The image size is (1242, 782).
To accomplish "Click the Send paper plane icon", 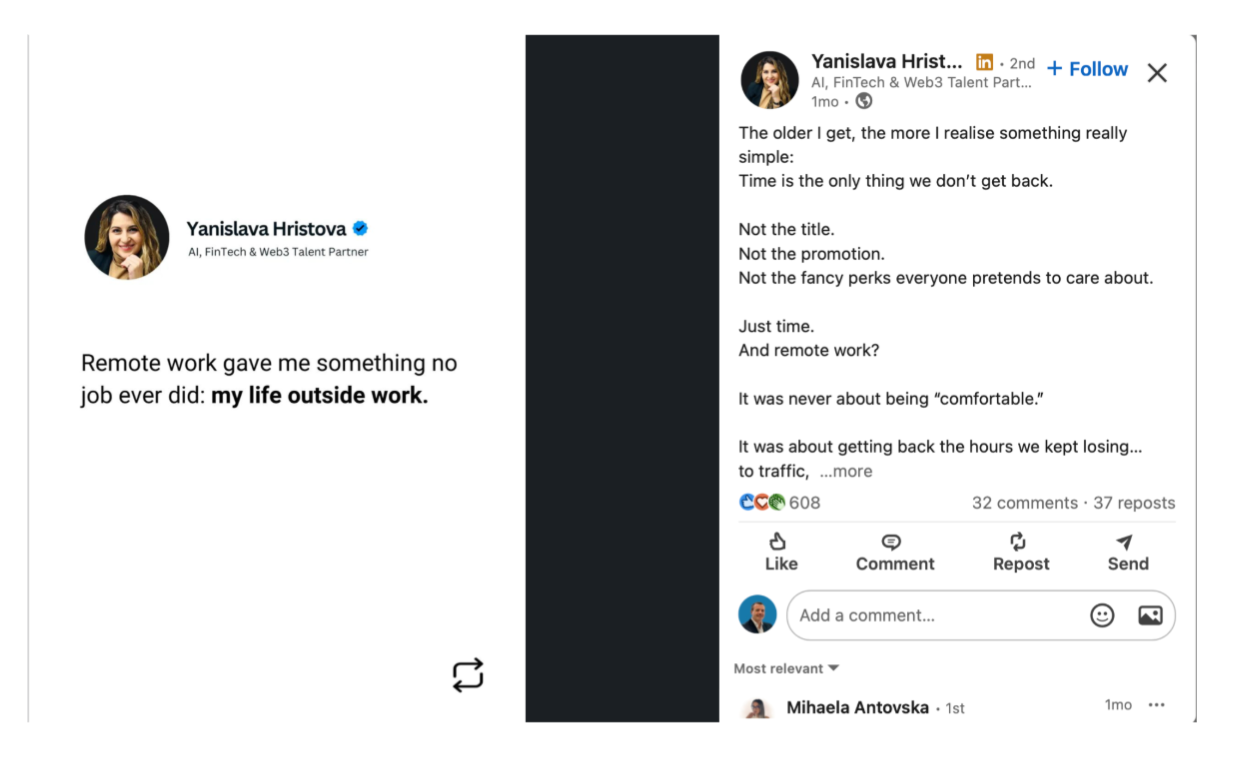I will coord(1125,542).
